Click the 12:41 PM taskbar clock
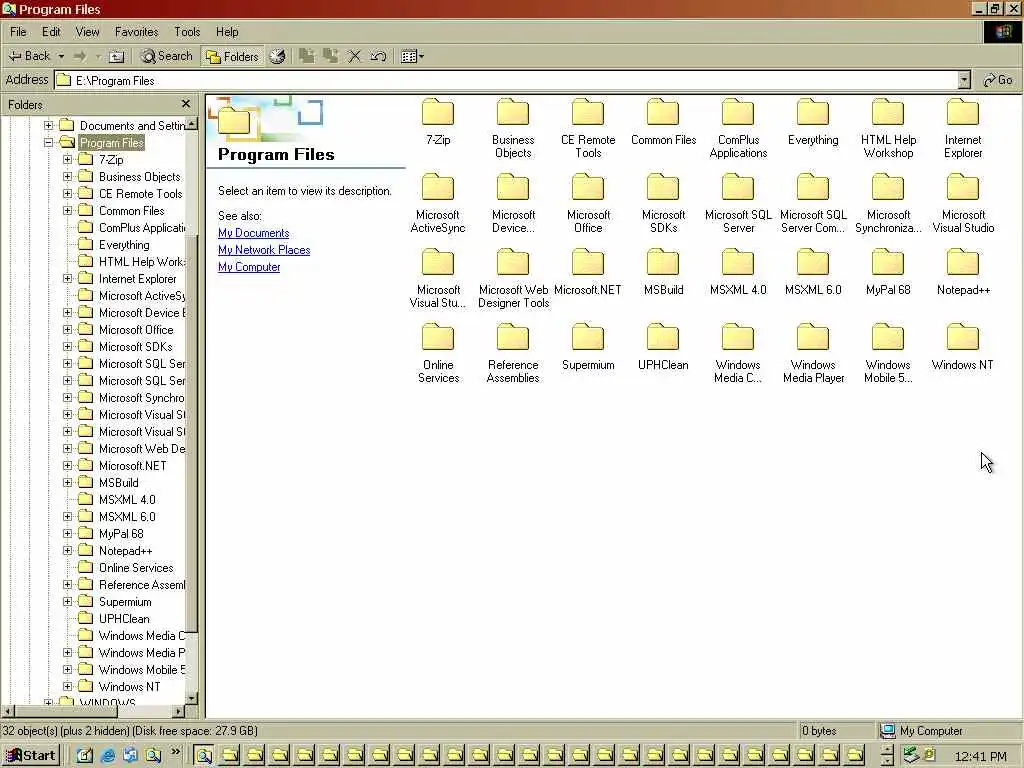This screenshot has width=1024, height=768. [980, 756]
